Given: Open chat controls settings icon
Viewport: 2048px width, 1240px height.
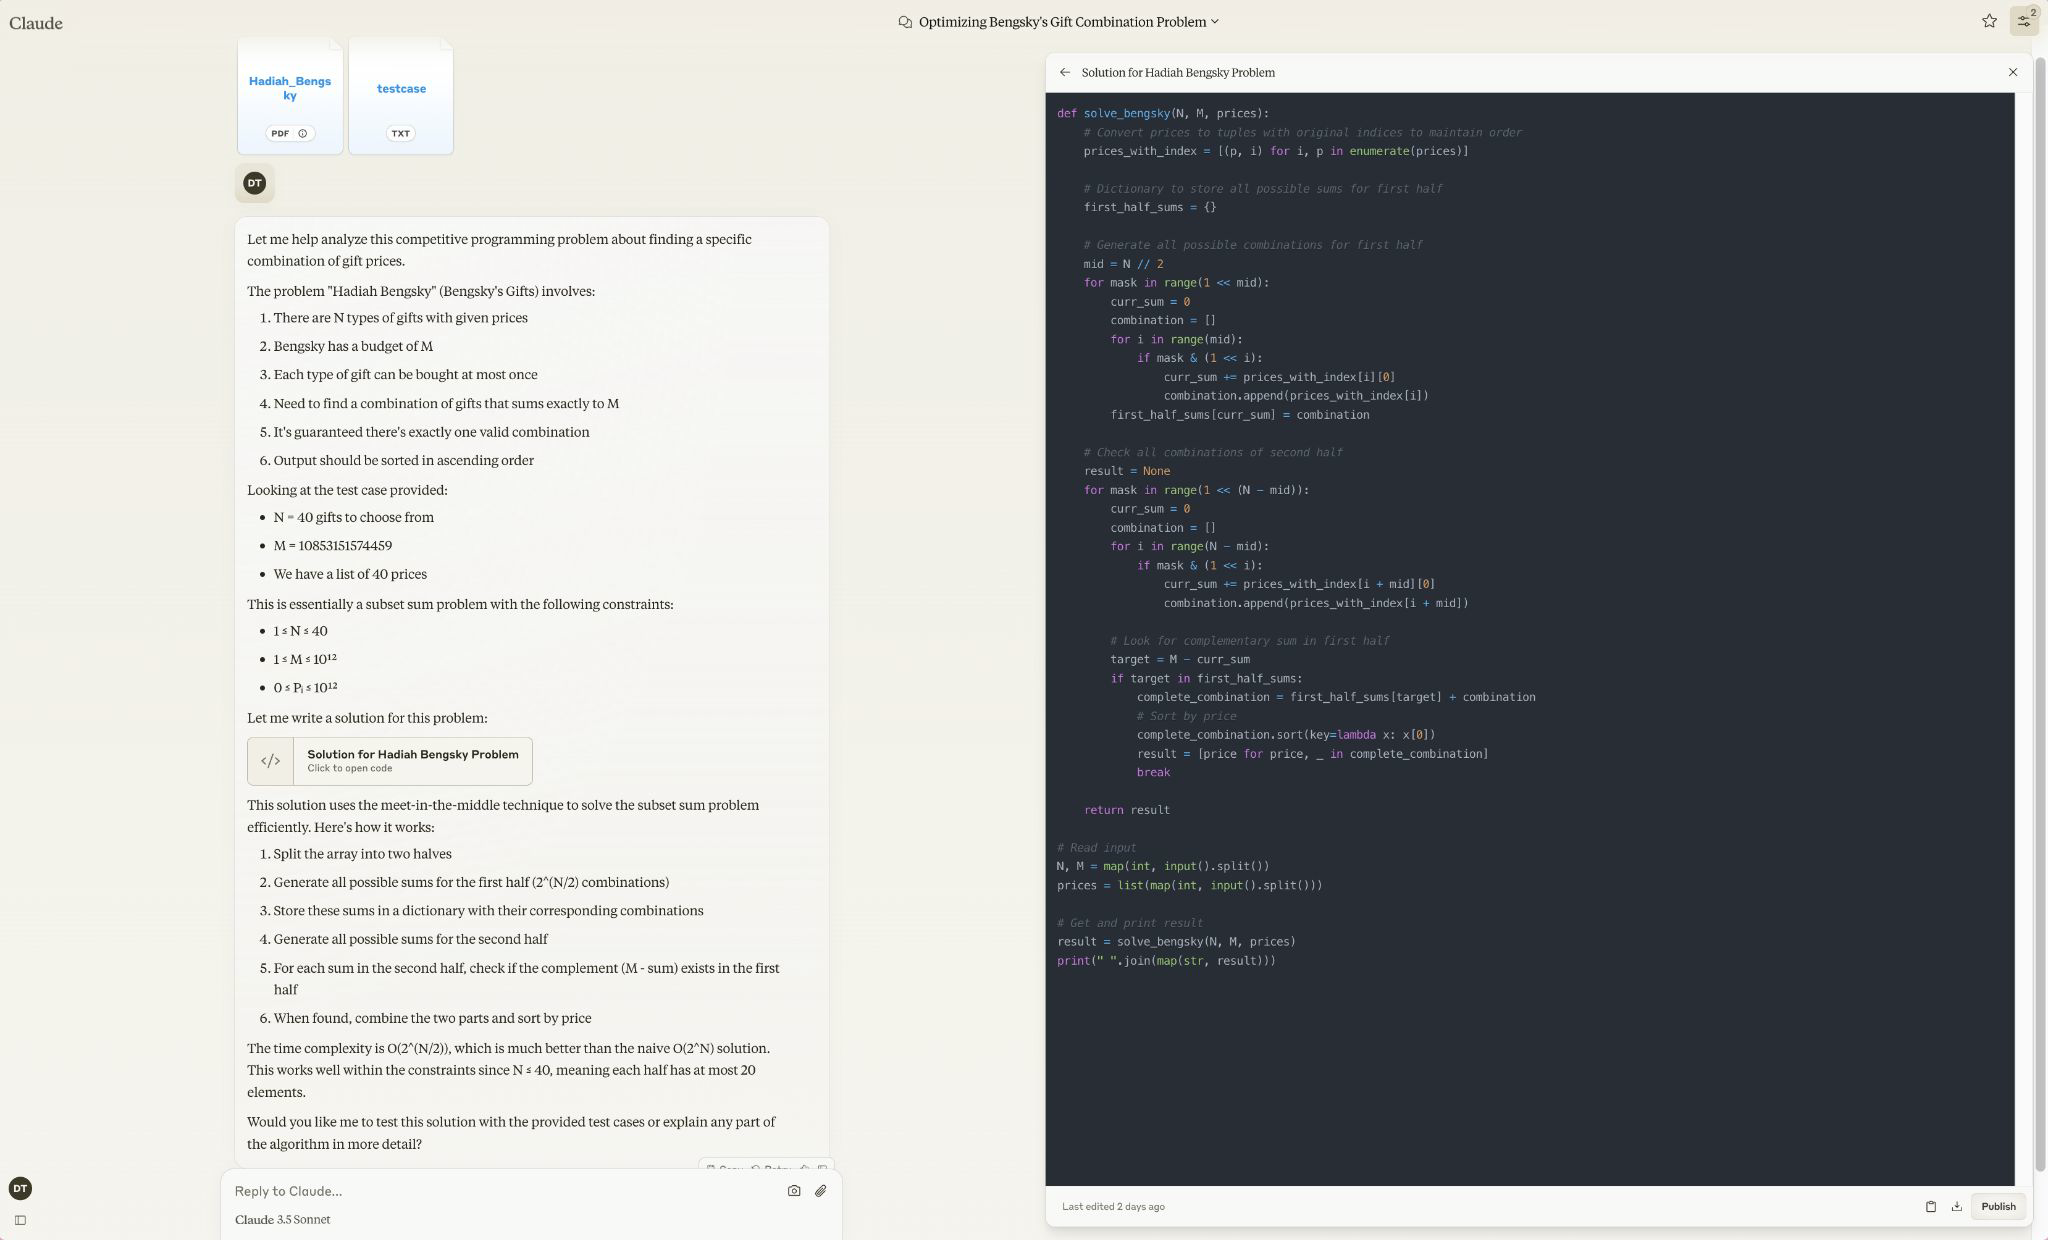Looking at the screenshot, I should (2023, 21).
